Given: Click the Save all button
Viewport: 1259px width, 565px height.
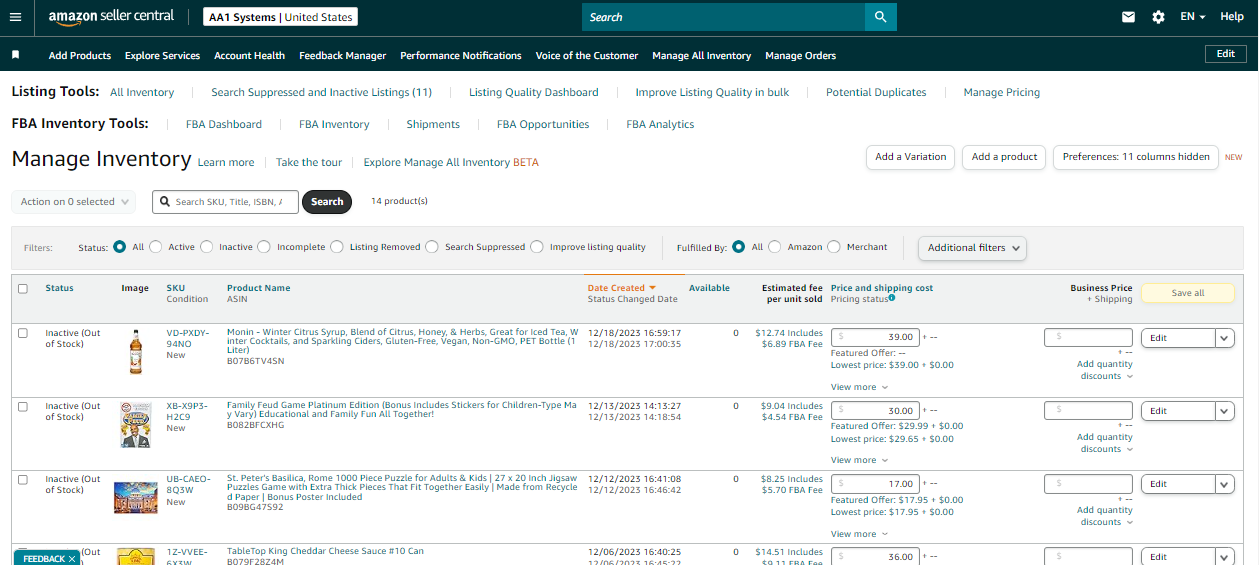Looking at the screenshot, I should [1188, 293].
